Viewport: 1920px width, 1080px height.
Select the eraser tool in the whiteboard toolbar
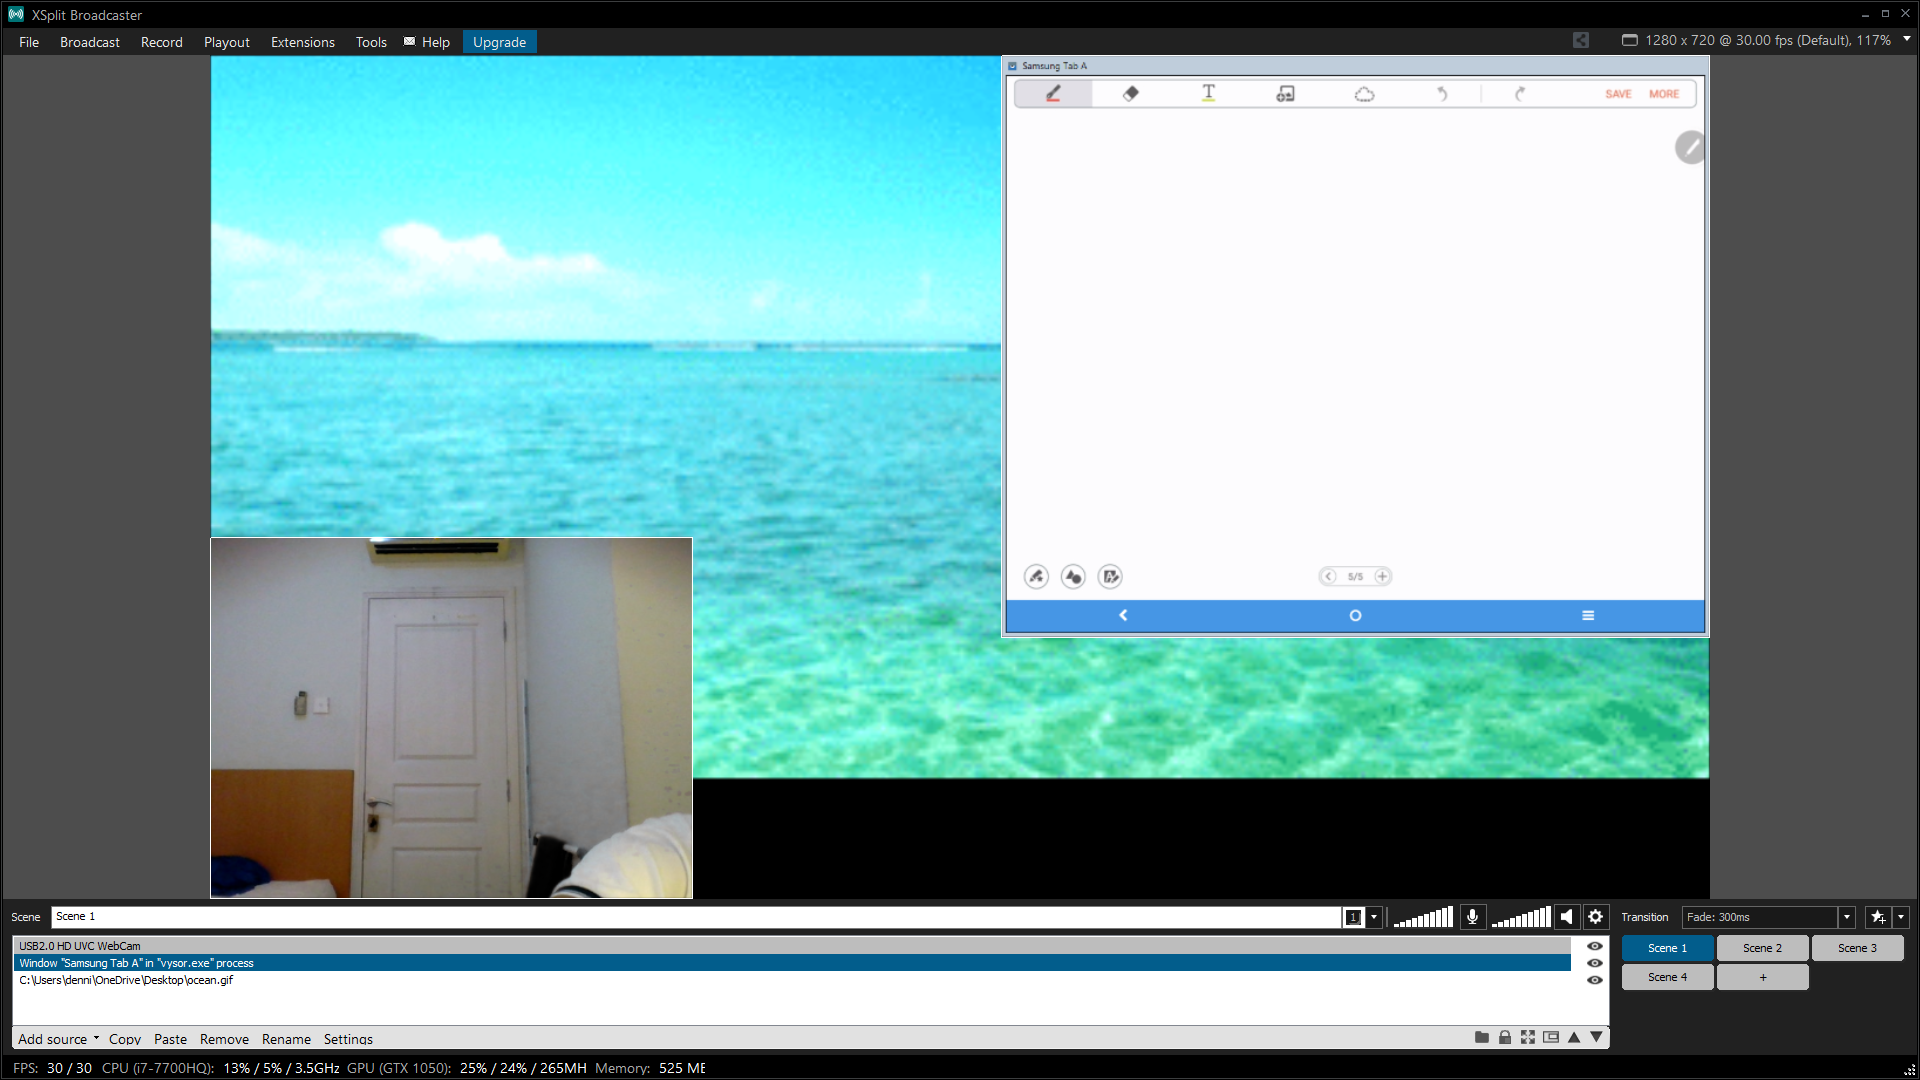click(x=1131, y=93)
